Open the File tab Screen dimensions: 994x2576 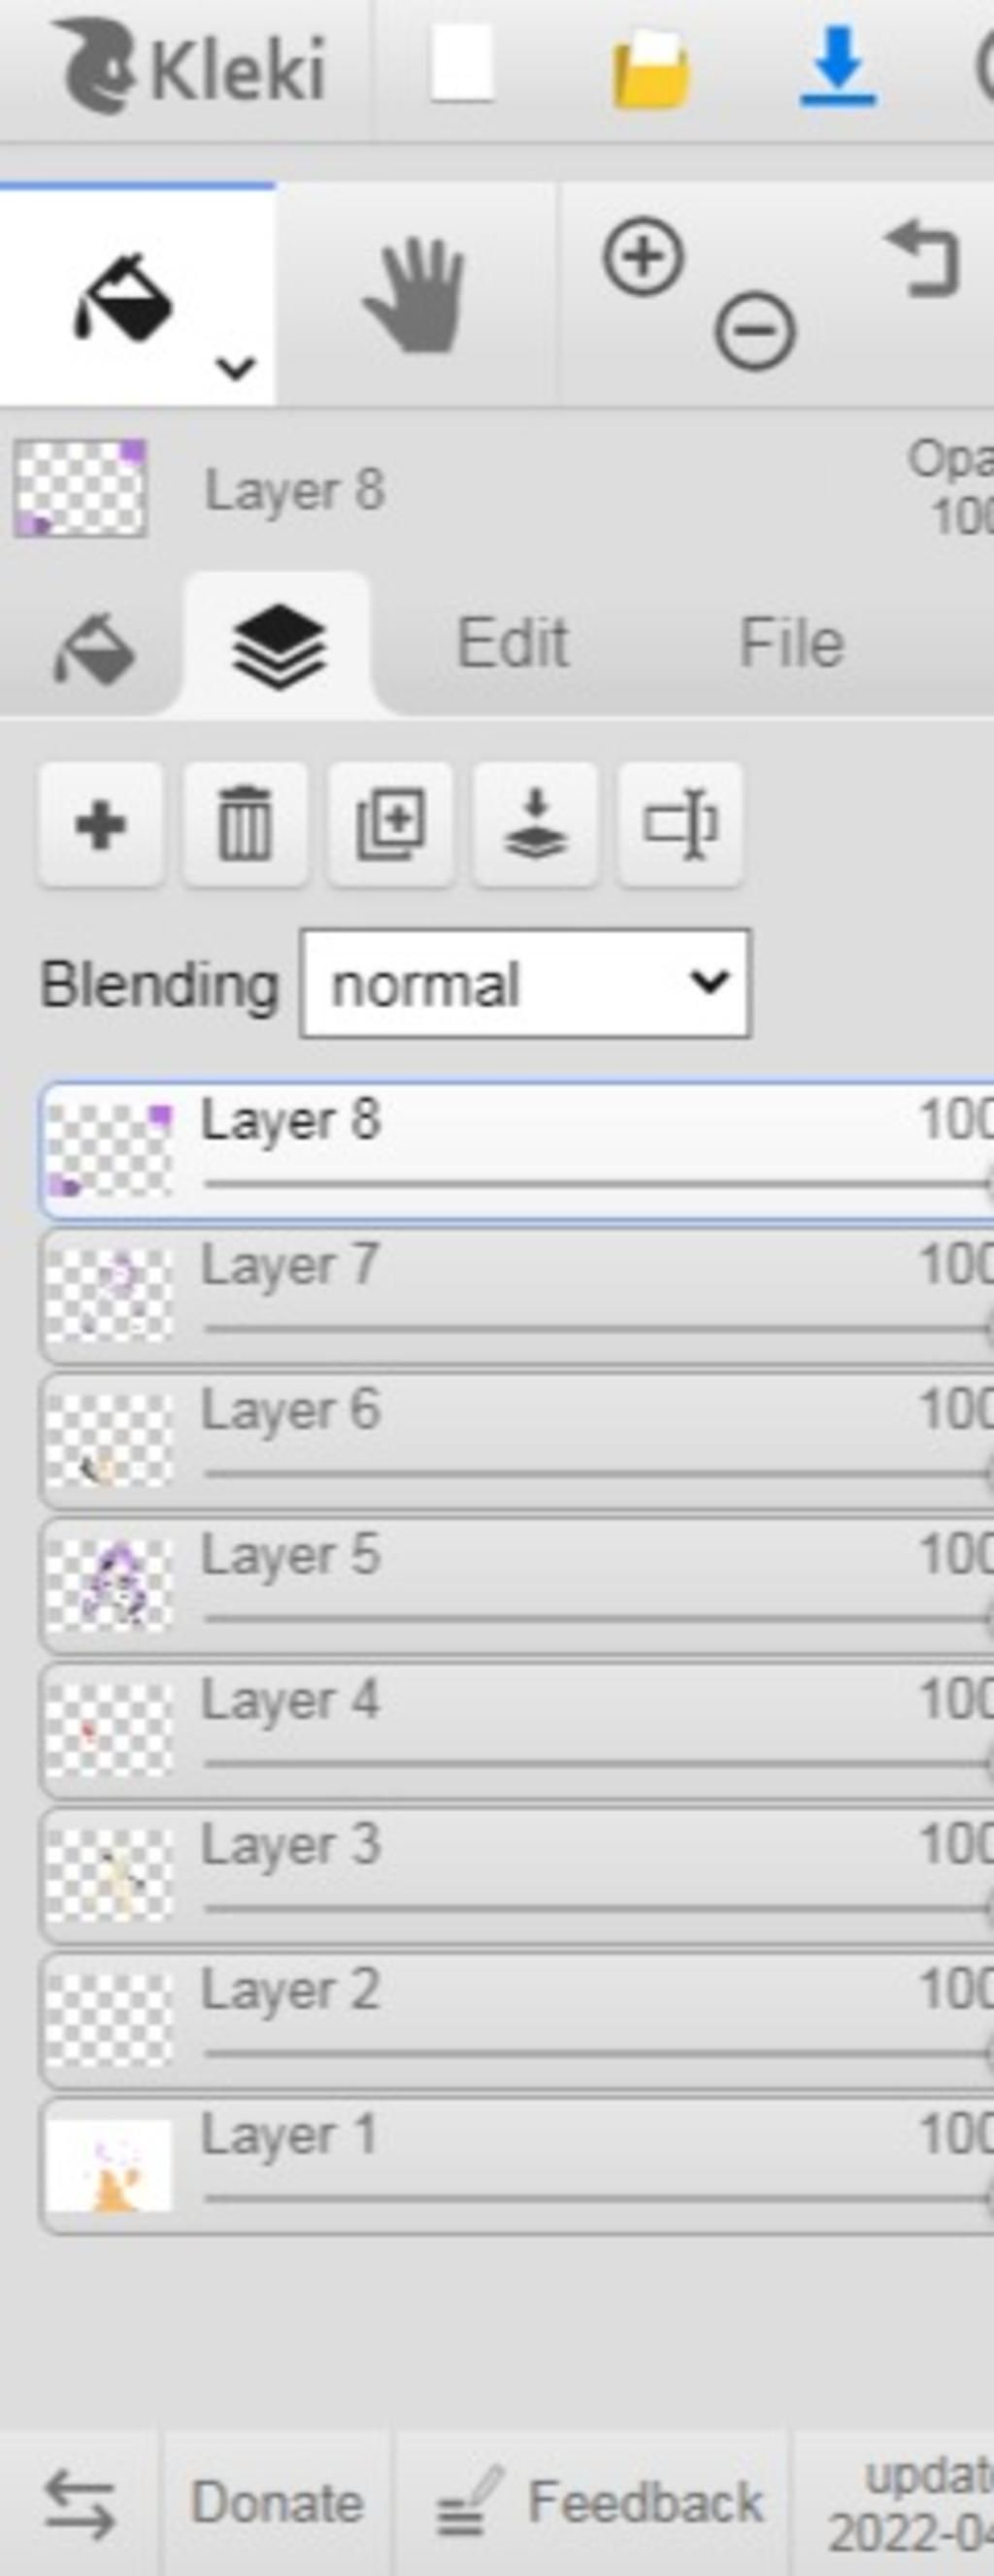791,642
